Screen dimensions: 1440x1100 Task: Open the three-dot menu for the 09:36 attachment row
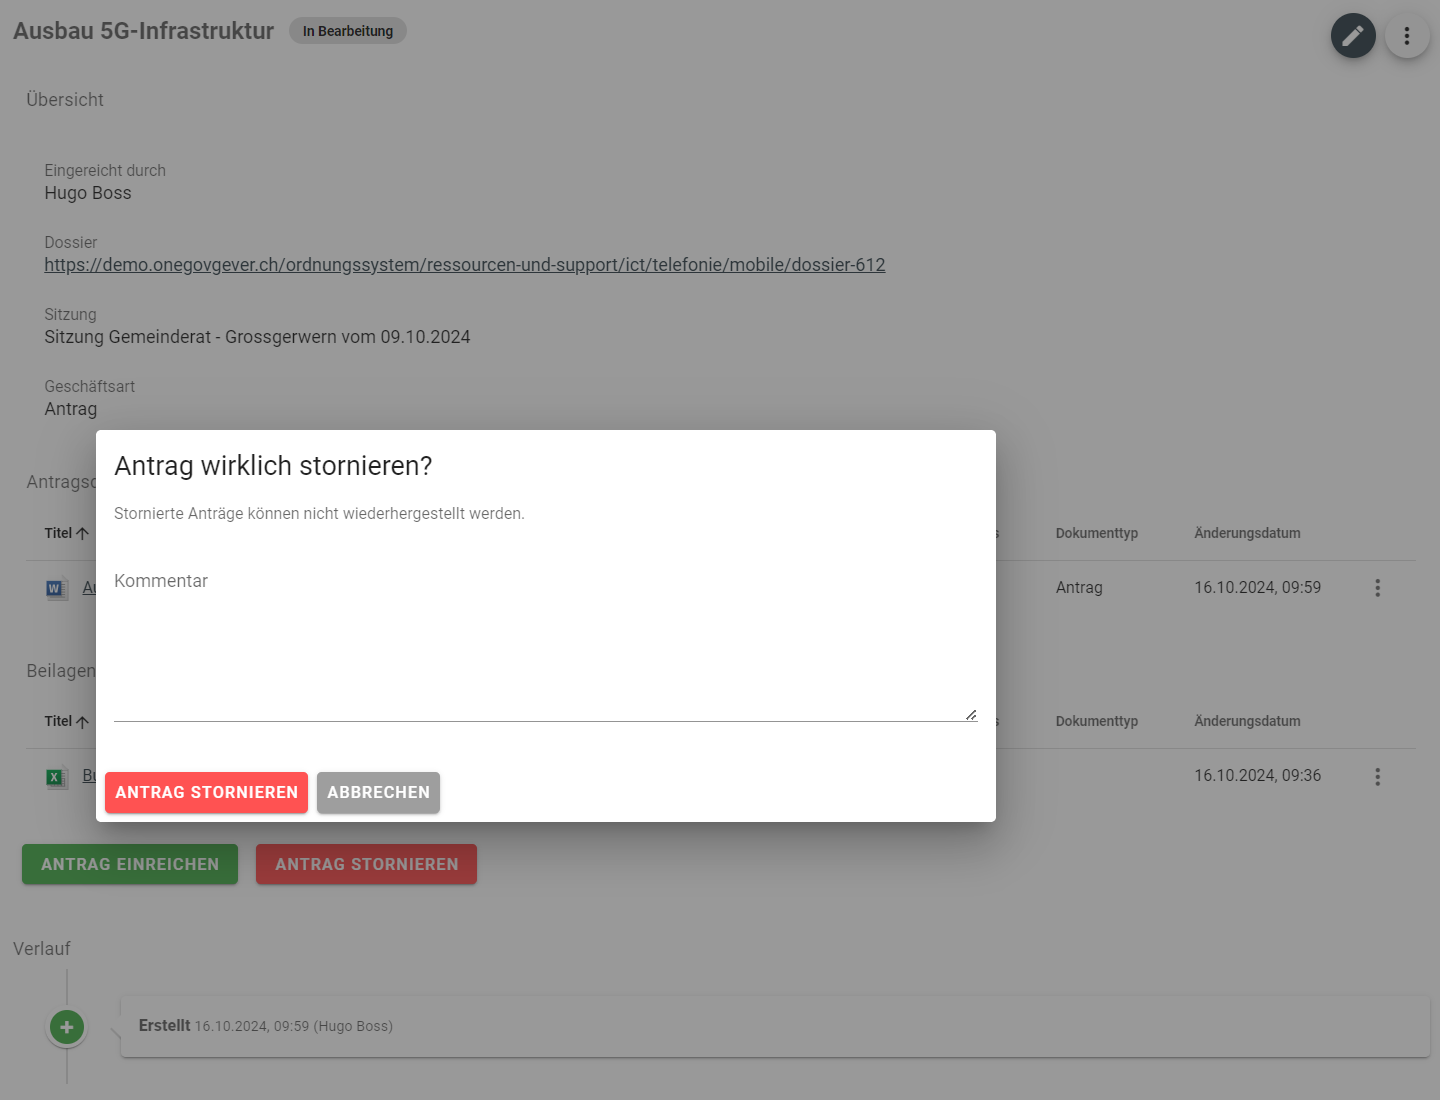pyautogui.click(x=1377, y=777)
